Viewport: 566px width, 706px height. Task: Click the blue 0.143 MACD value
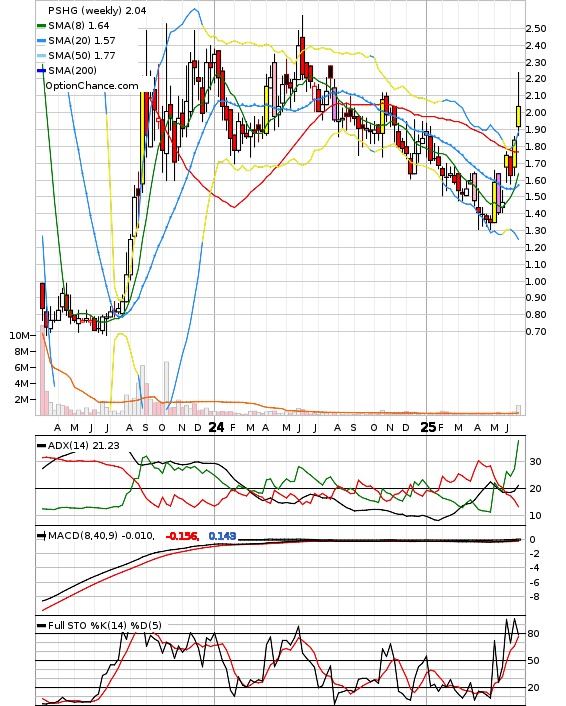(x=222, y=536)
